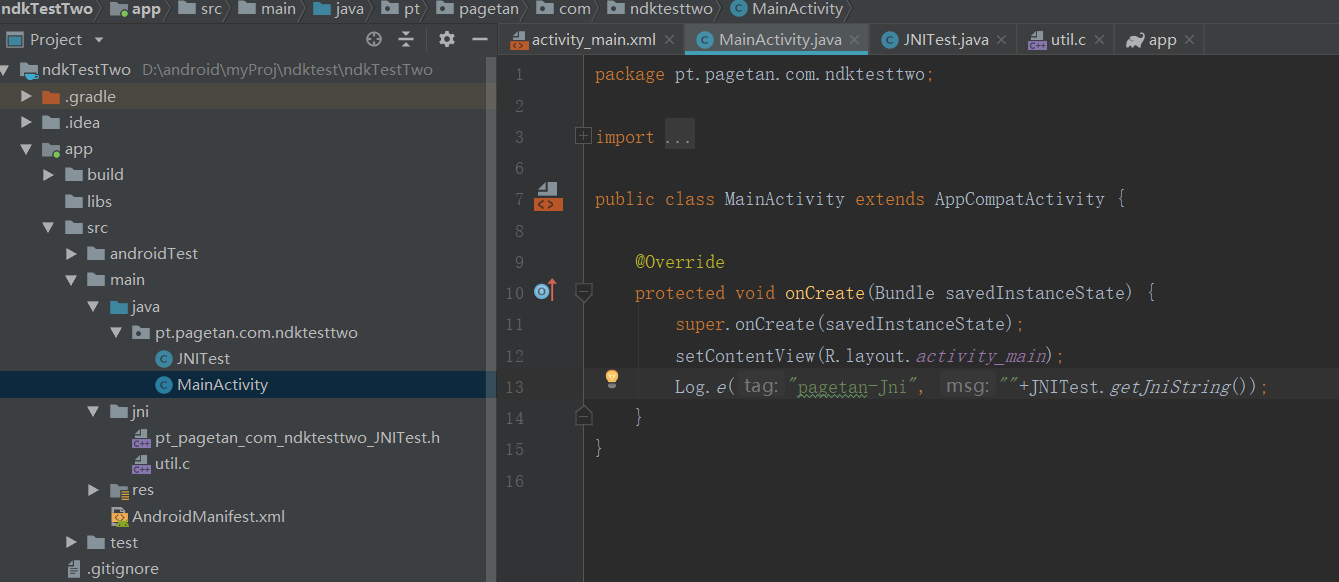This screenshot has width=1339, height=582.
Task: Click the util.c C++ file icon
Action: point(141,464)
